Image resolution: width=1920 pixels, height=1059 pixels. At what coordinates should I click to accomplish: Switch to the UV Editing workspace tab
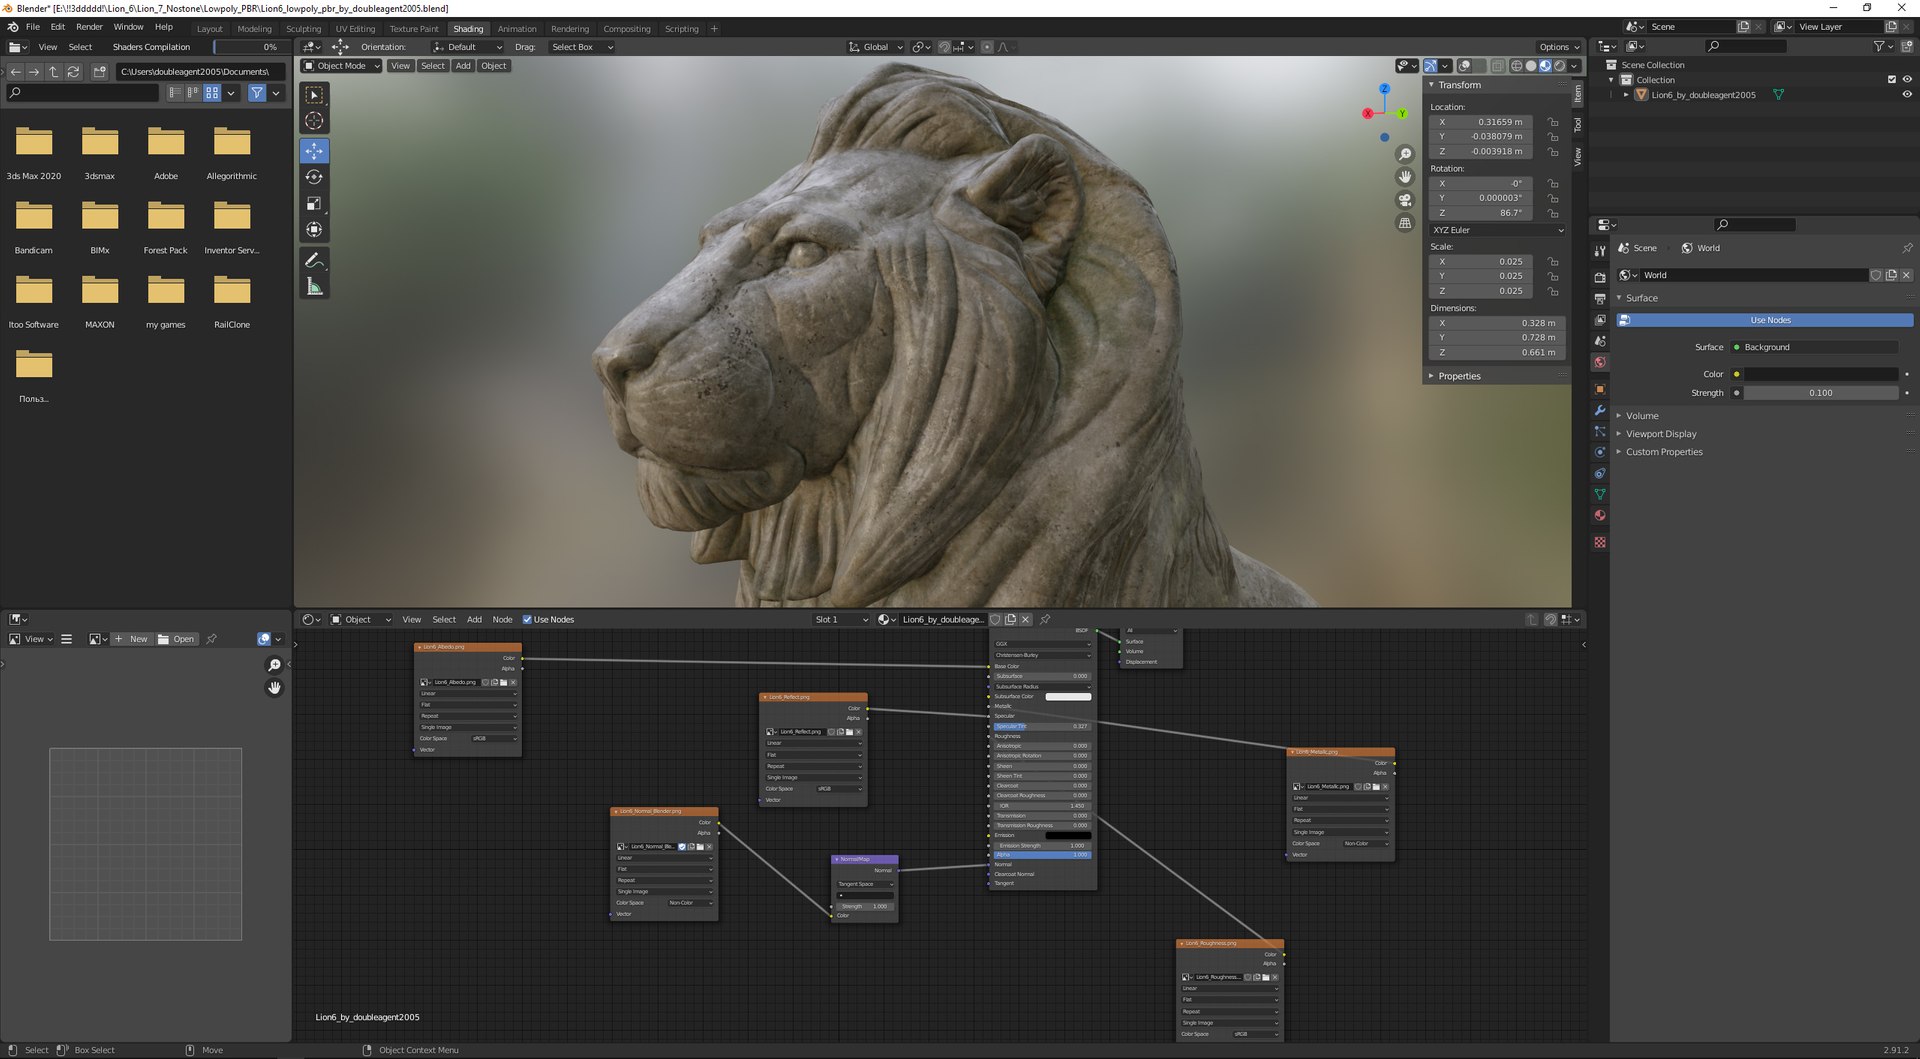(x=355, y=29)
